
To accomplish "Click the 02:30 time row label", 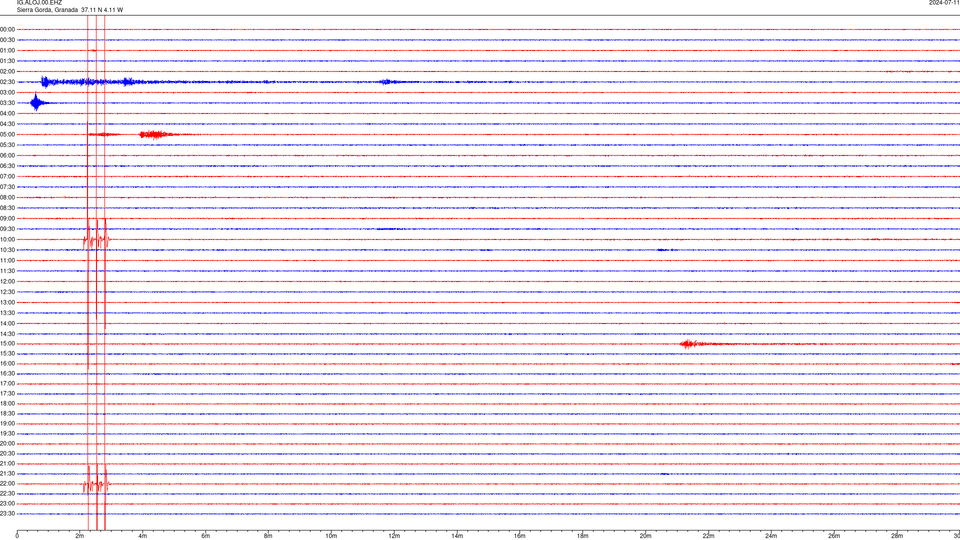I will 7,82.
